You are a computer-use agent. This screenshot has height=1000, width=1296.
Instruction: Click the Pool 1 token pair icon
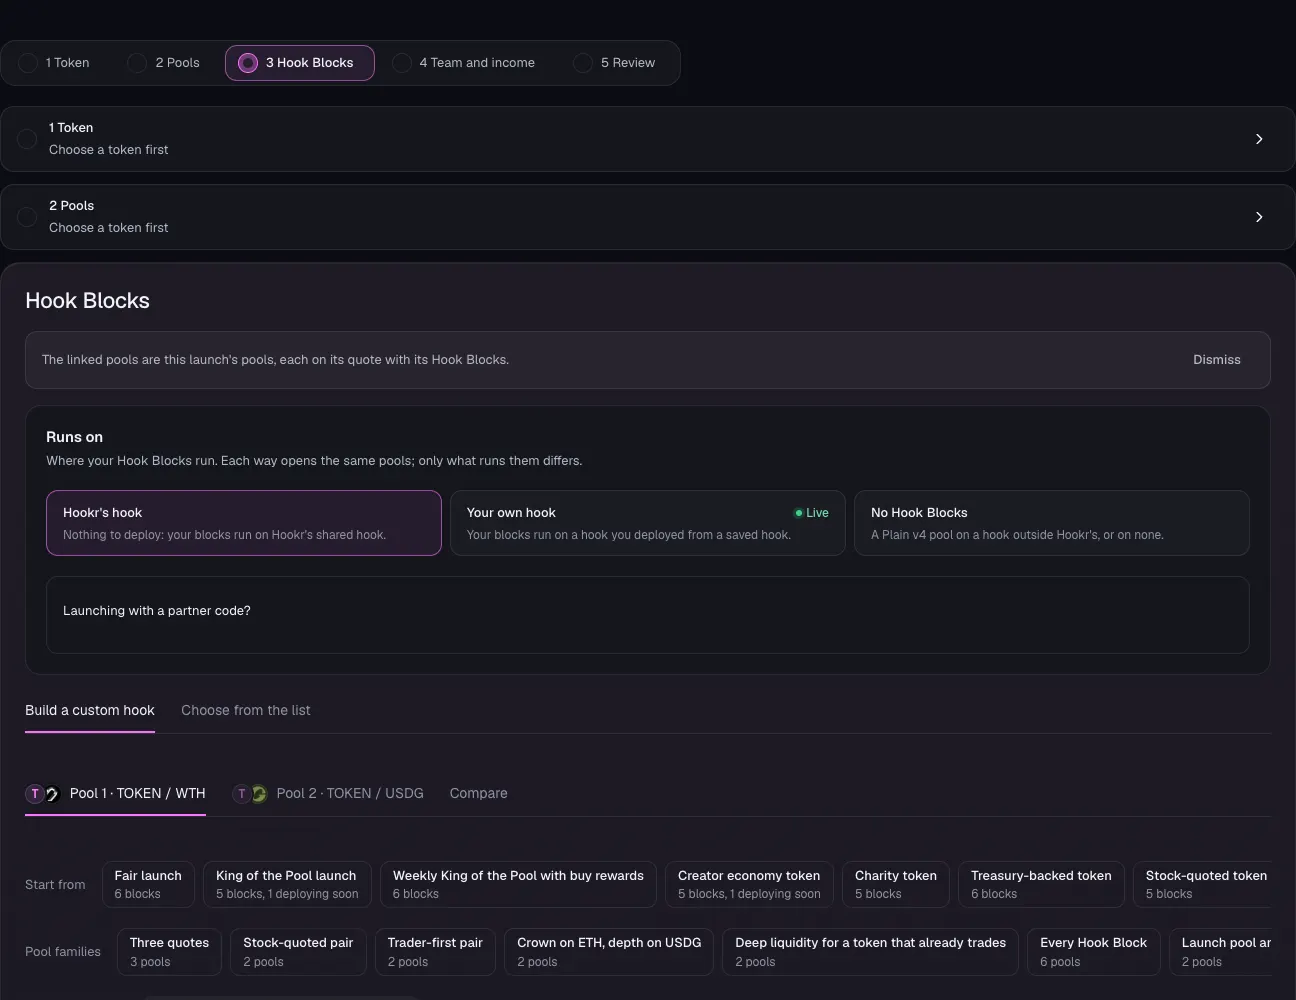[43, 794]
